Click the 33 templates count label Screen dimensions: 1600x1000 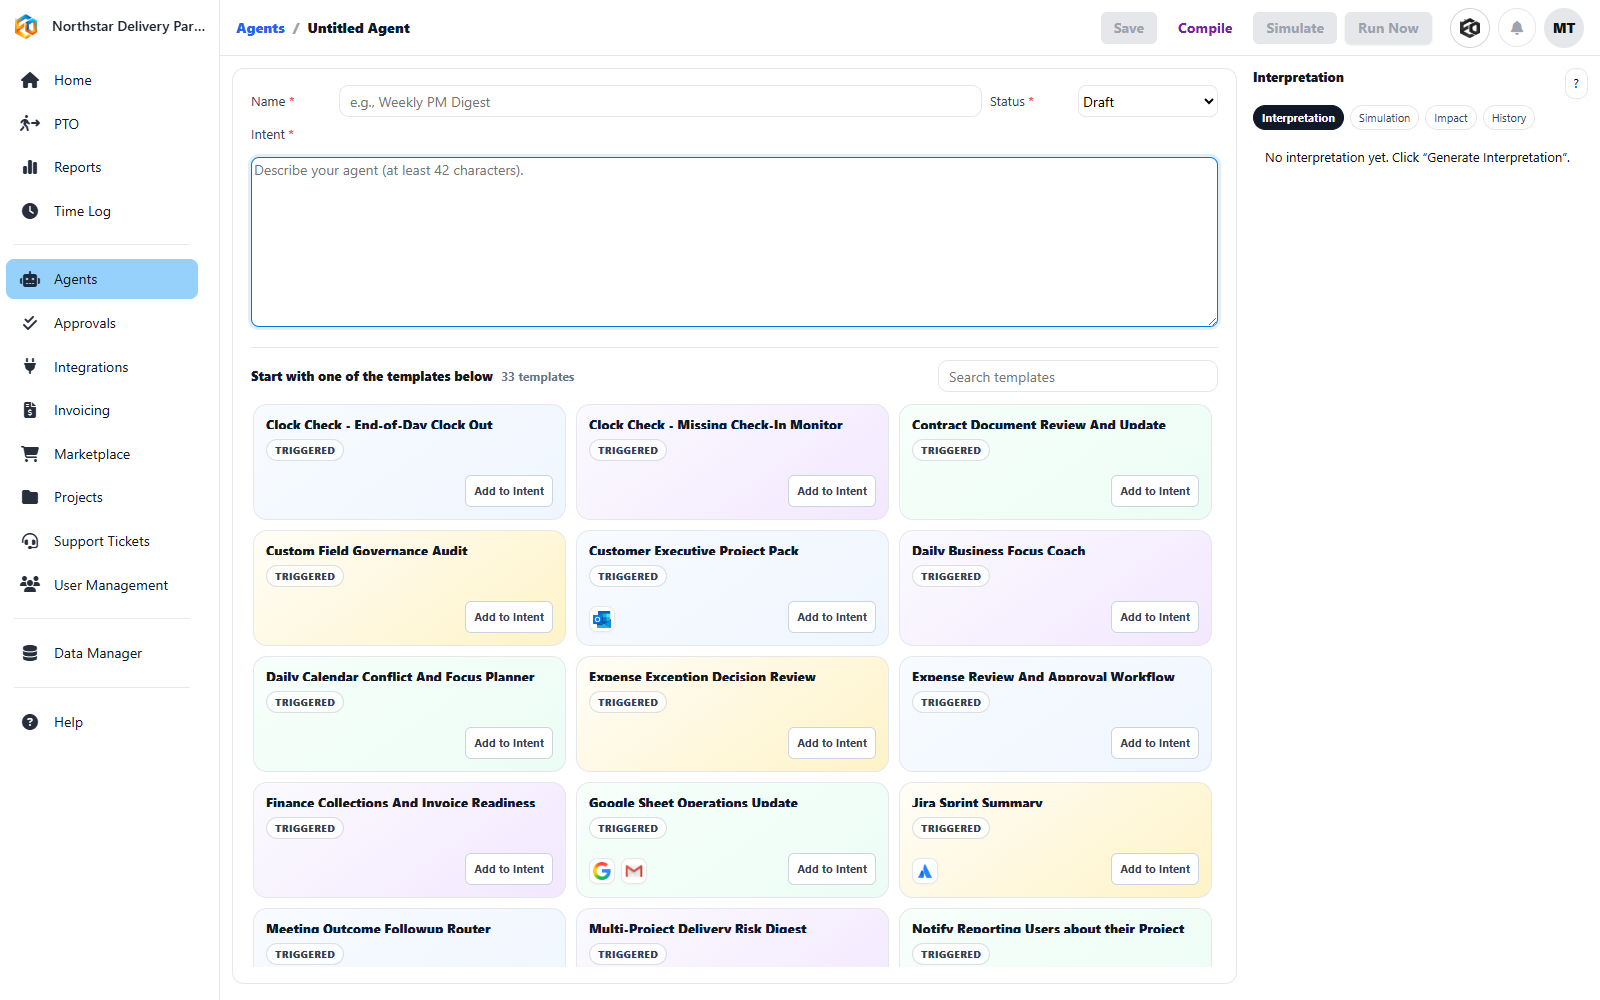(538, 377)
